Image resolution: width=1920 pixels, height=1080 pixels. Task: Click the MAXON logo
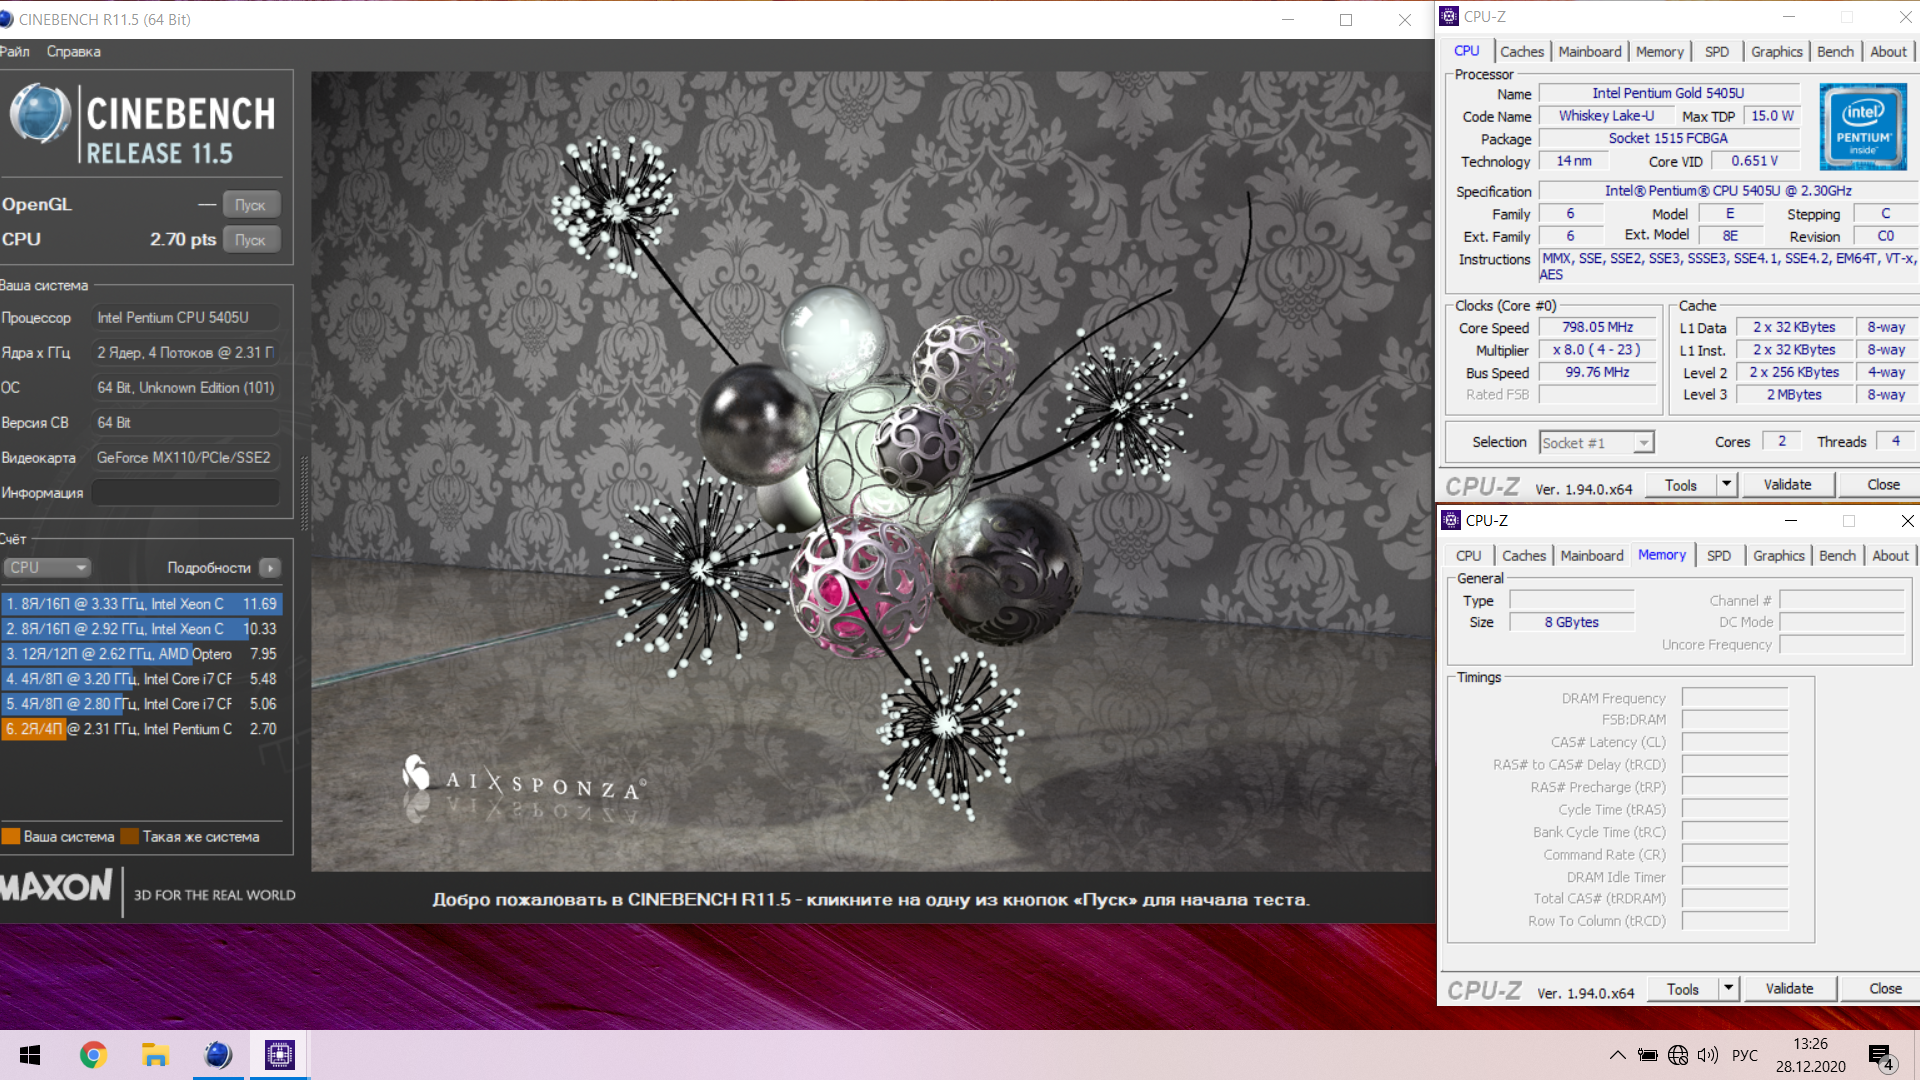click(57, 886)
